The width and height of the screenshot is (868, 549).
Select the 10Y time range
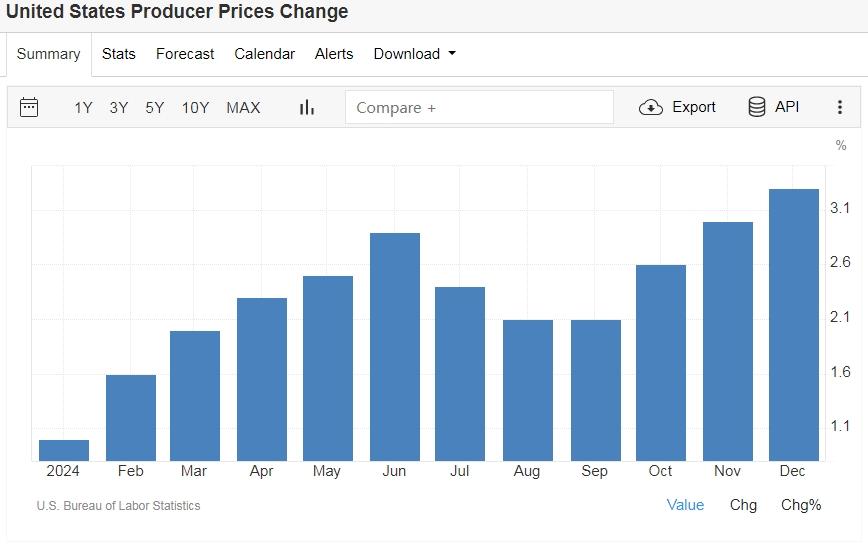[x=195, y=107]
